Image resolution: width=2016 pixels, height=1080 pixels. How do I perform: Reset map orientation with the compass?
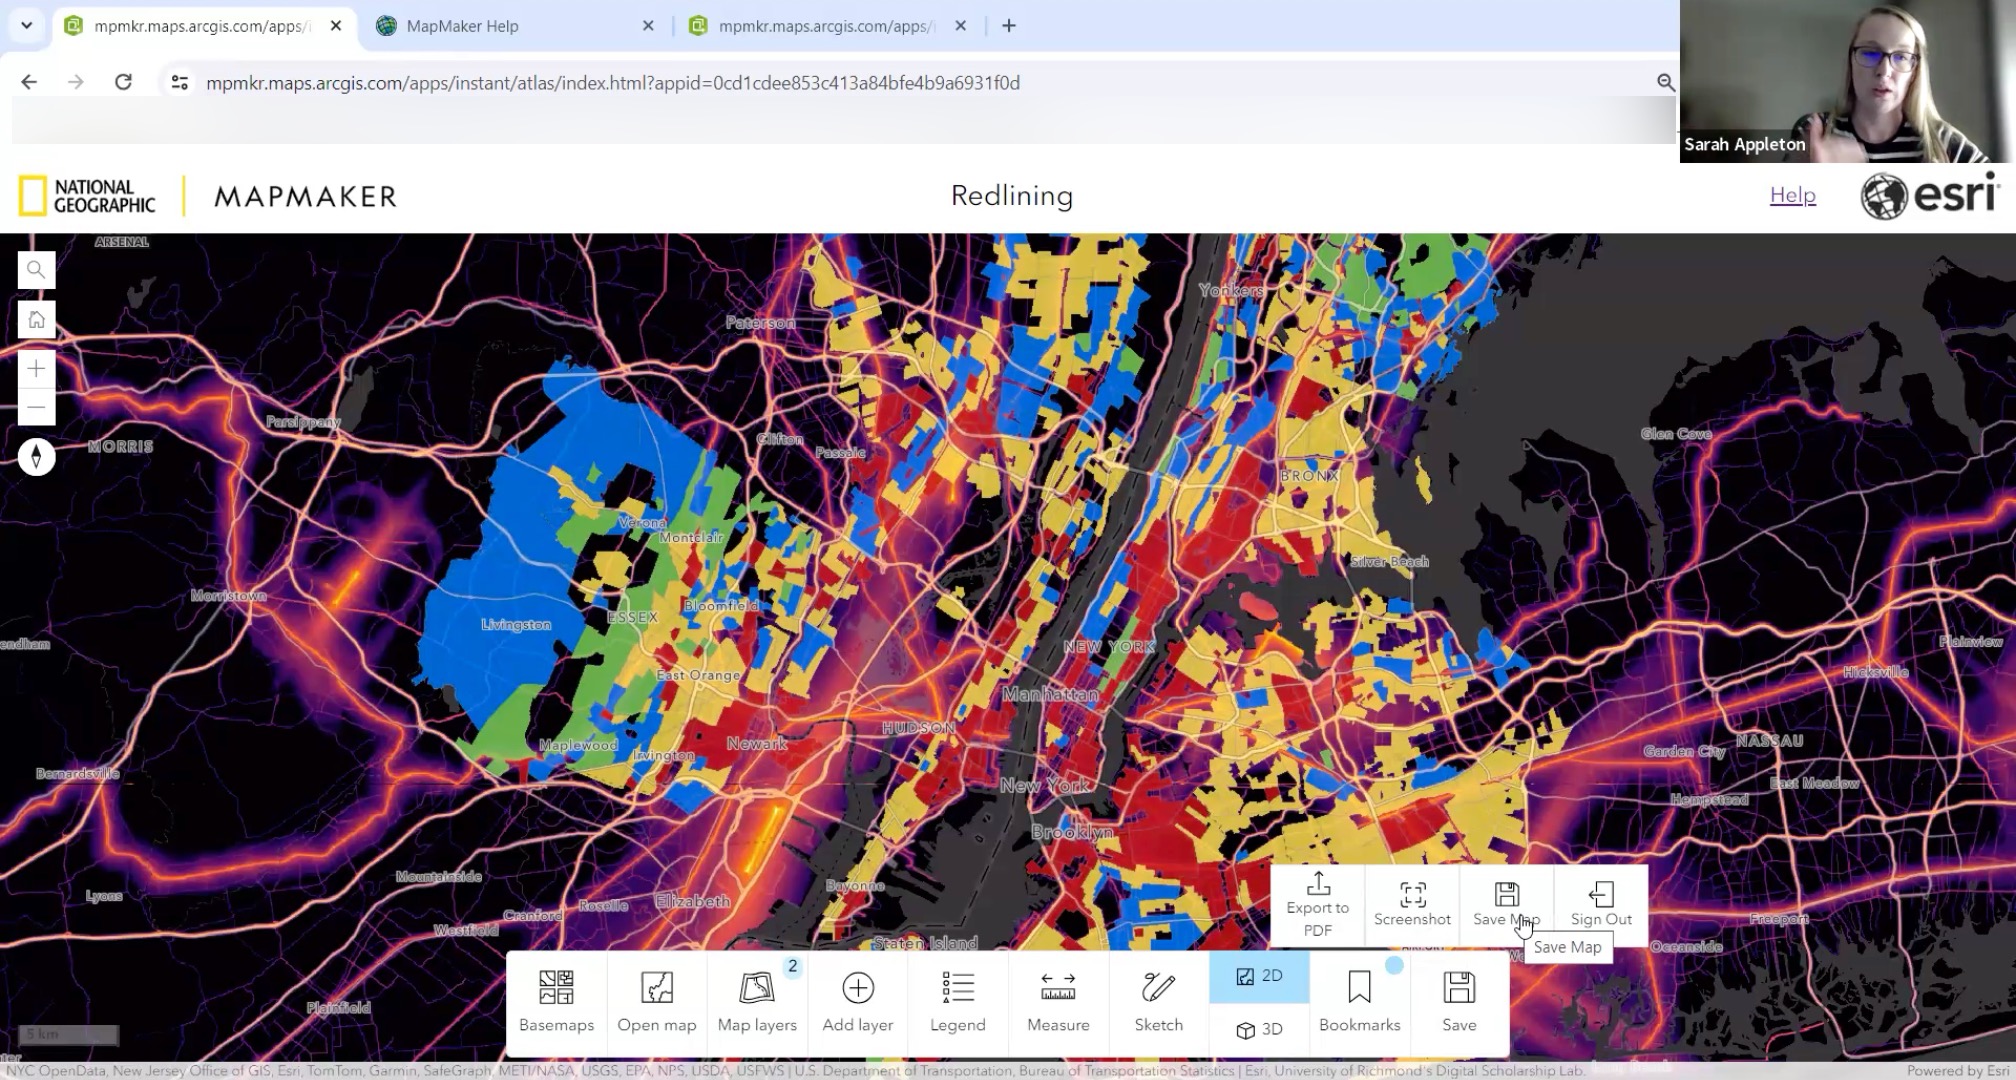click(x=36, y=458)
